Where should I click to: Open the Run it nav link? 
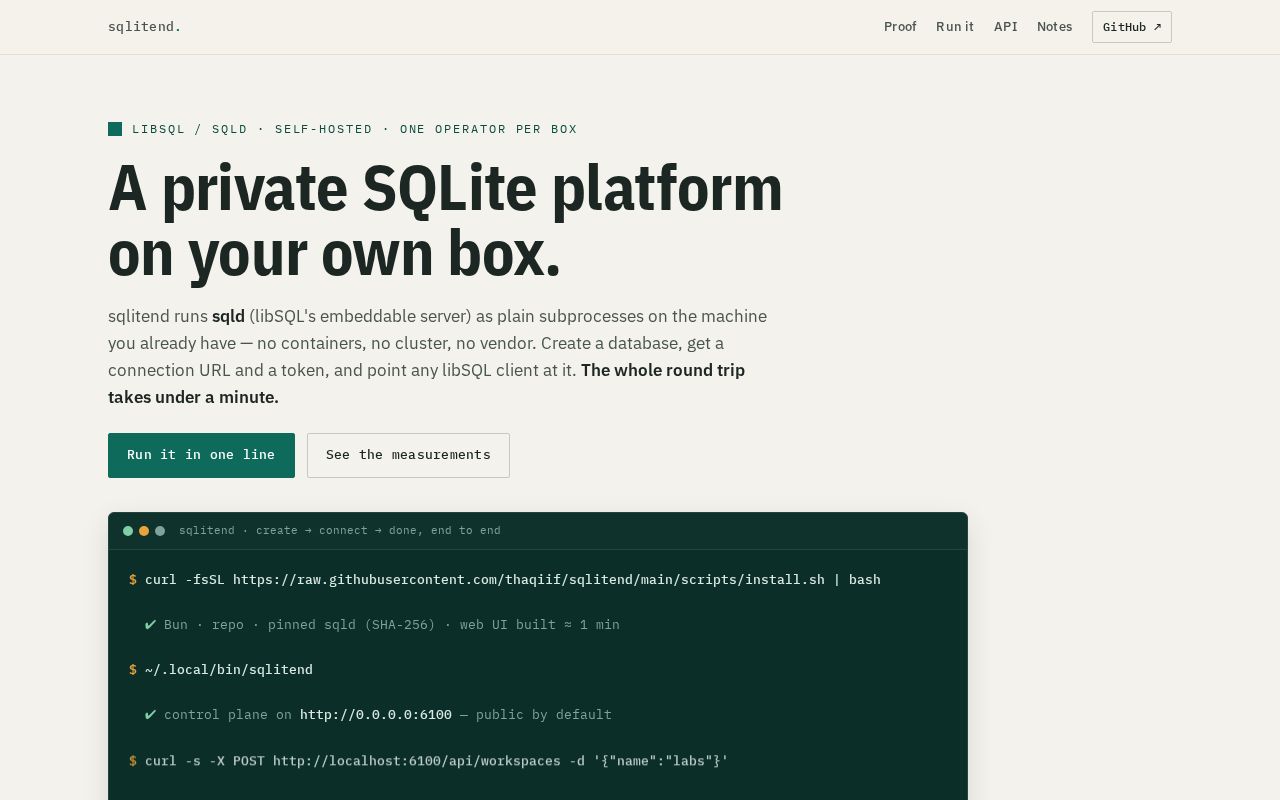pyautogui.click(x=955, y=27)
